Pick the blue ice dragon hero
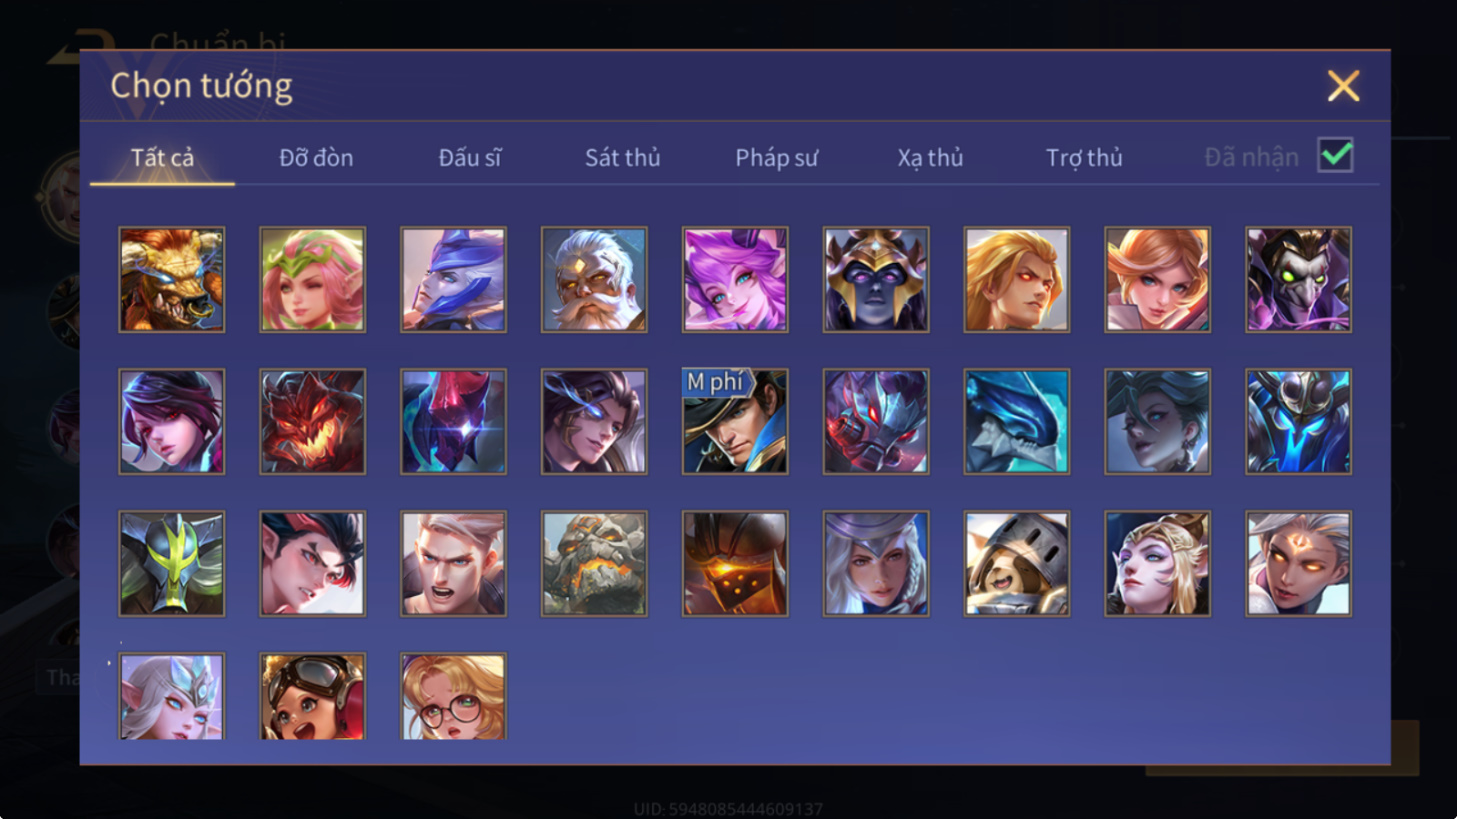Image resolution: width=1457 pixels, height=819 pixels. (1017, 421)
